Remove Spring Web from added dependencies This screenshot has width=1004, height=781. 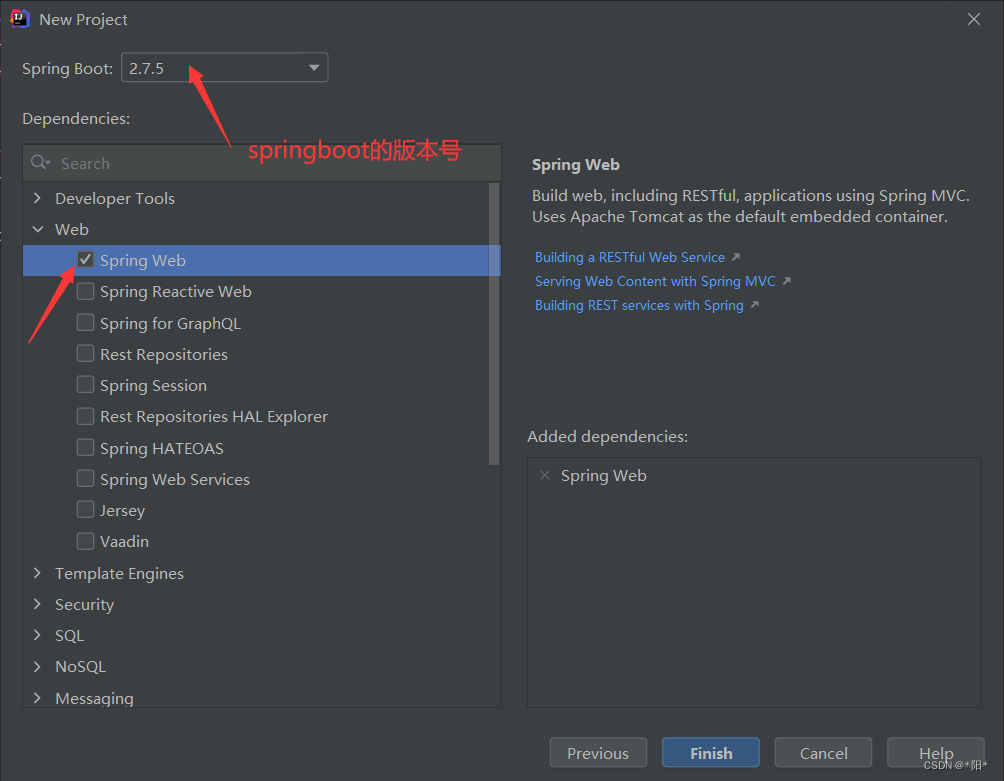pos(545,476)
